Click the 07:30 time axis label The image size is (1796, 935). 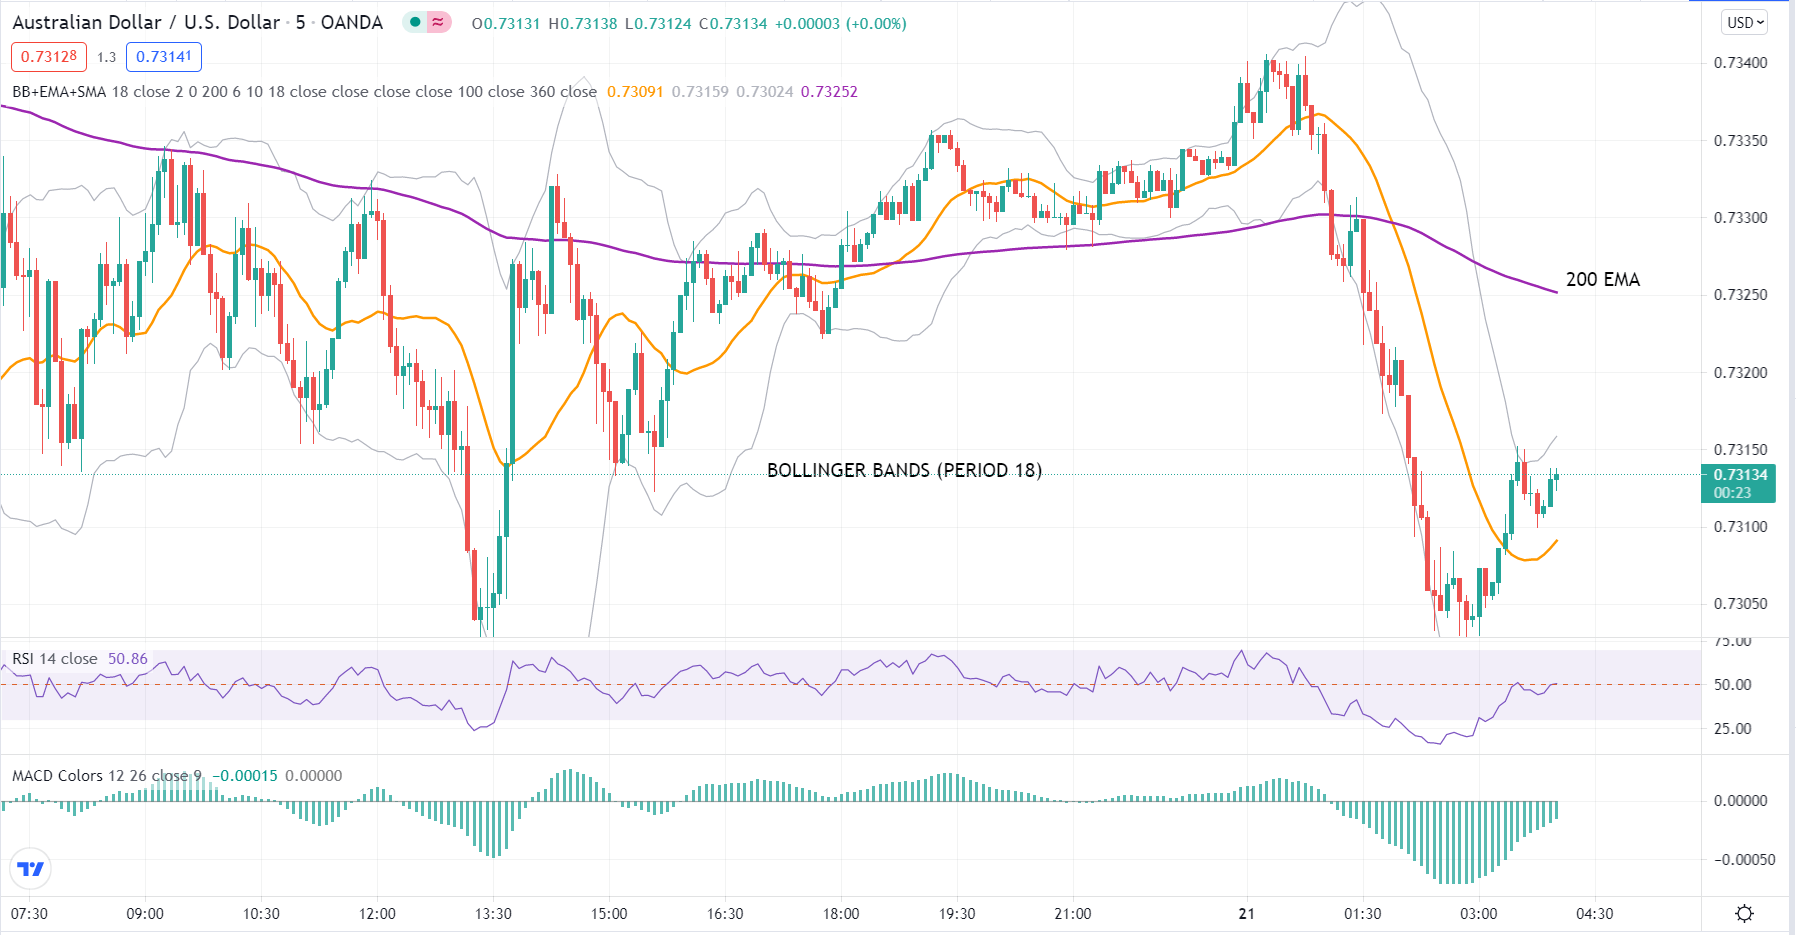pos(29,914)
